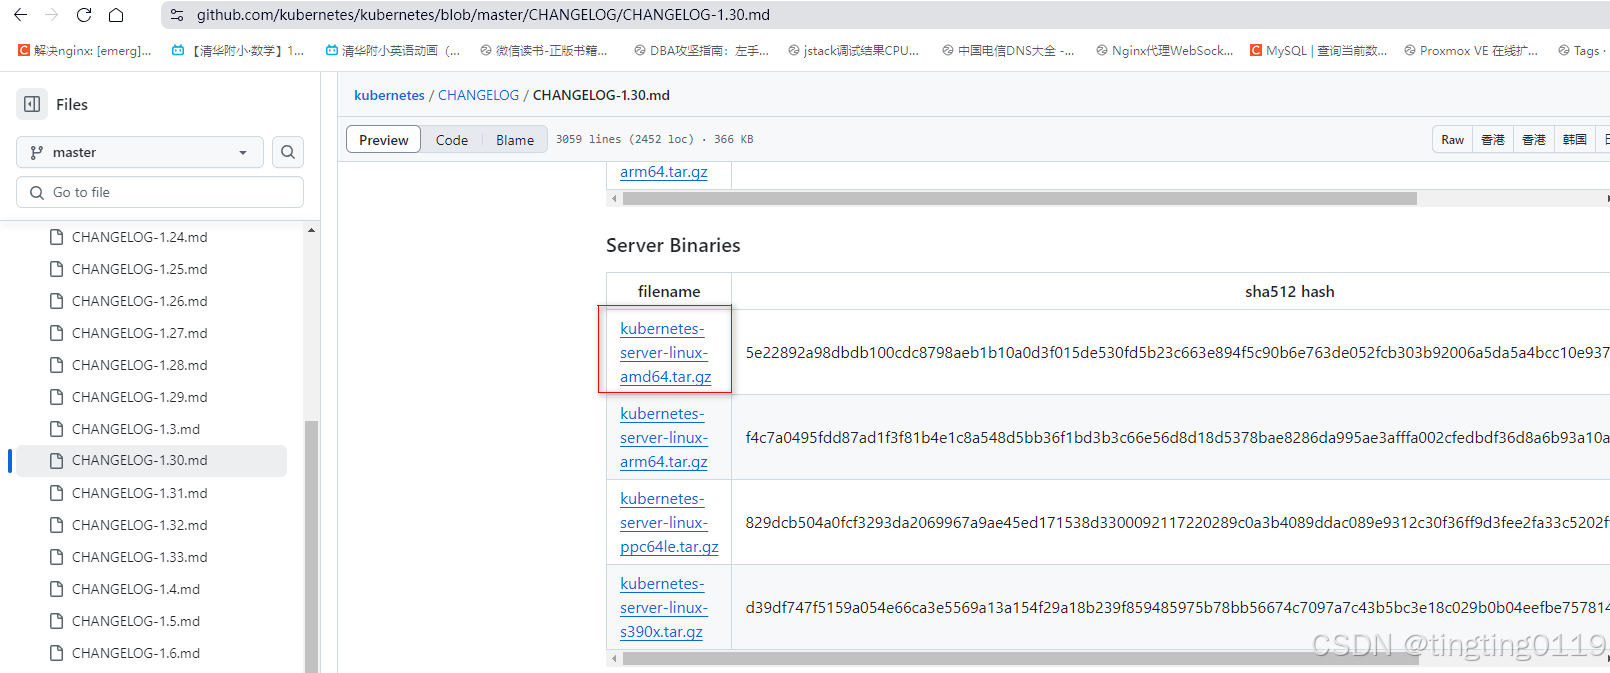Open the master branch dropdown
This screenshot has width=1610, height=673.
coord(140,152)
